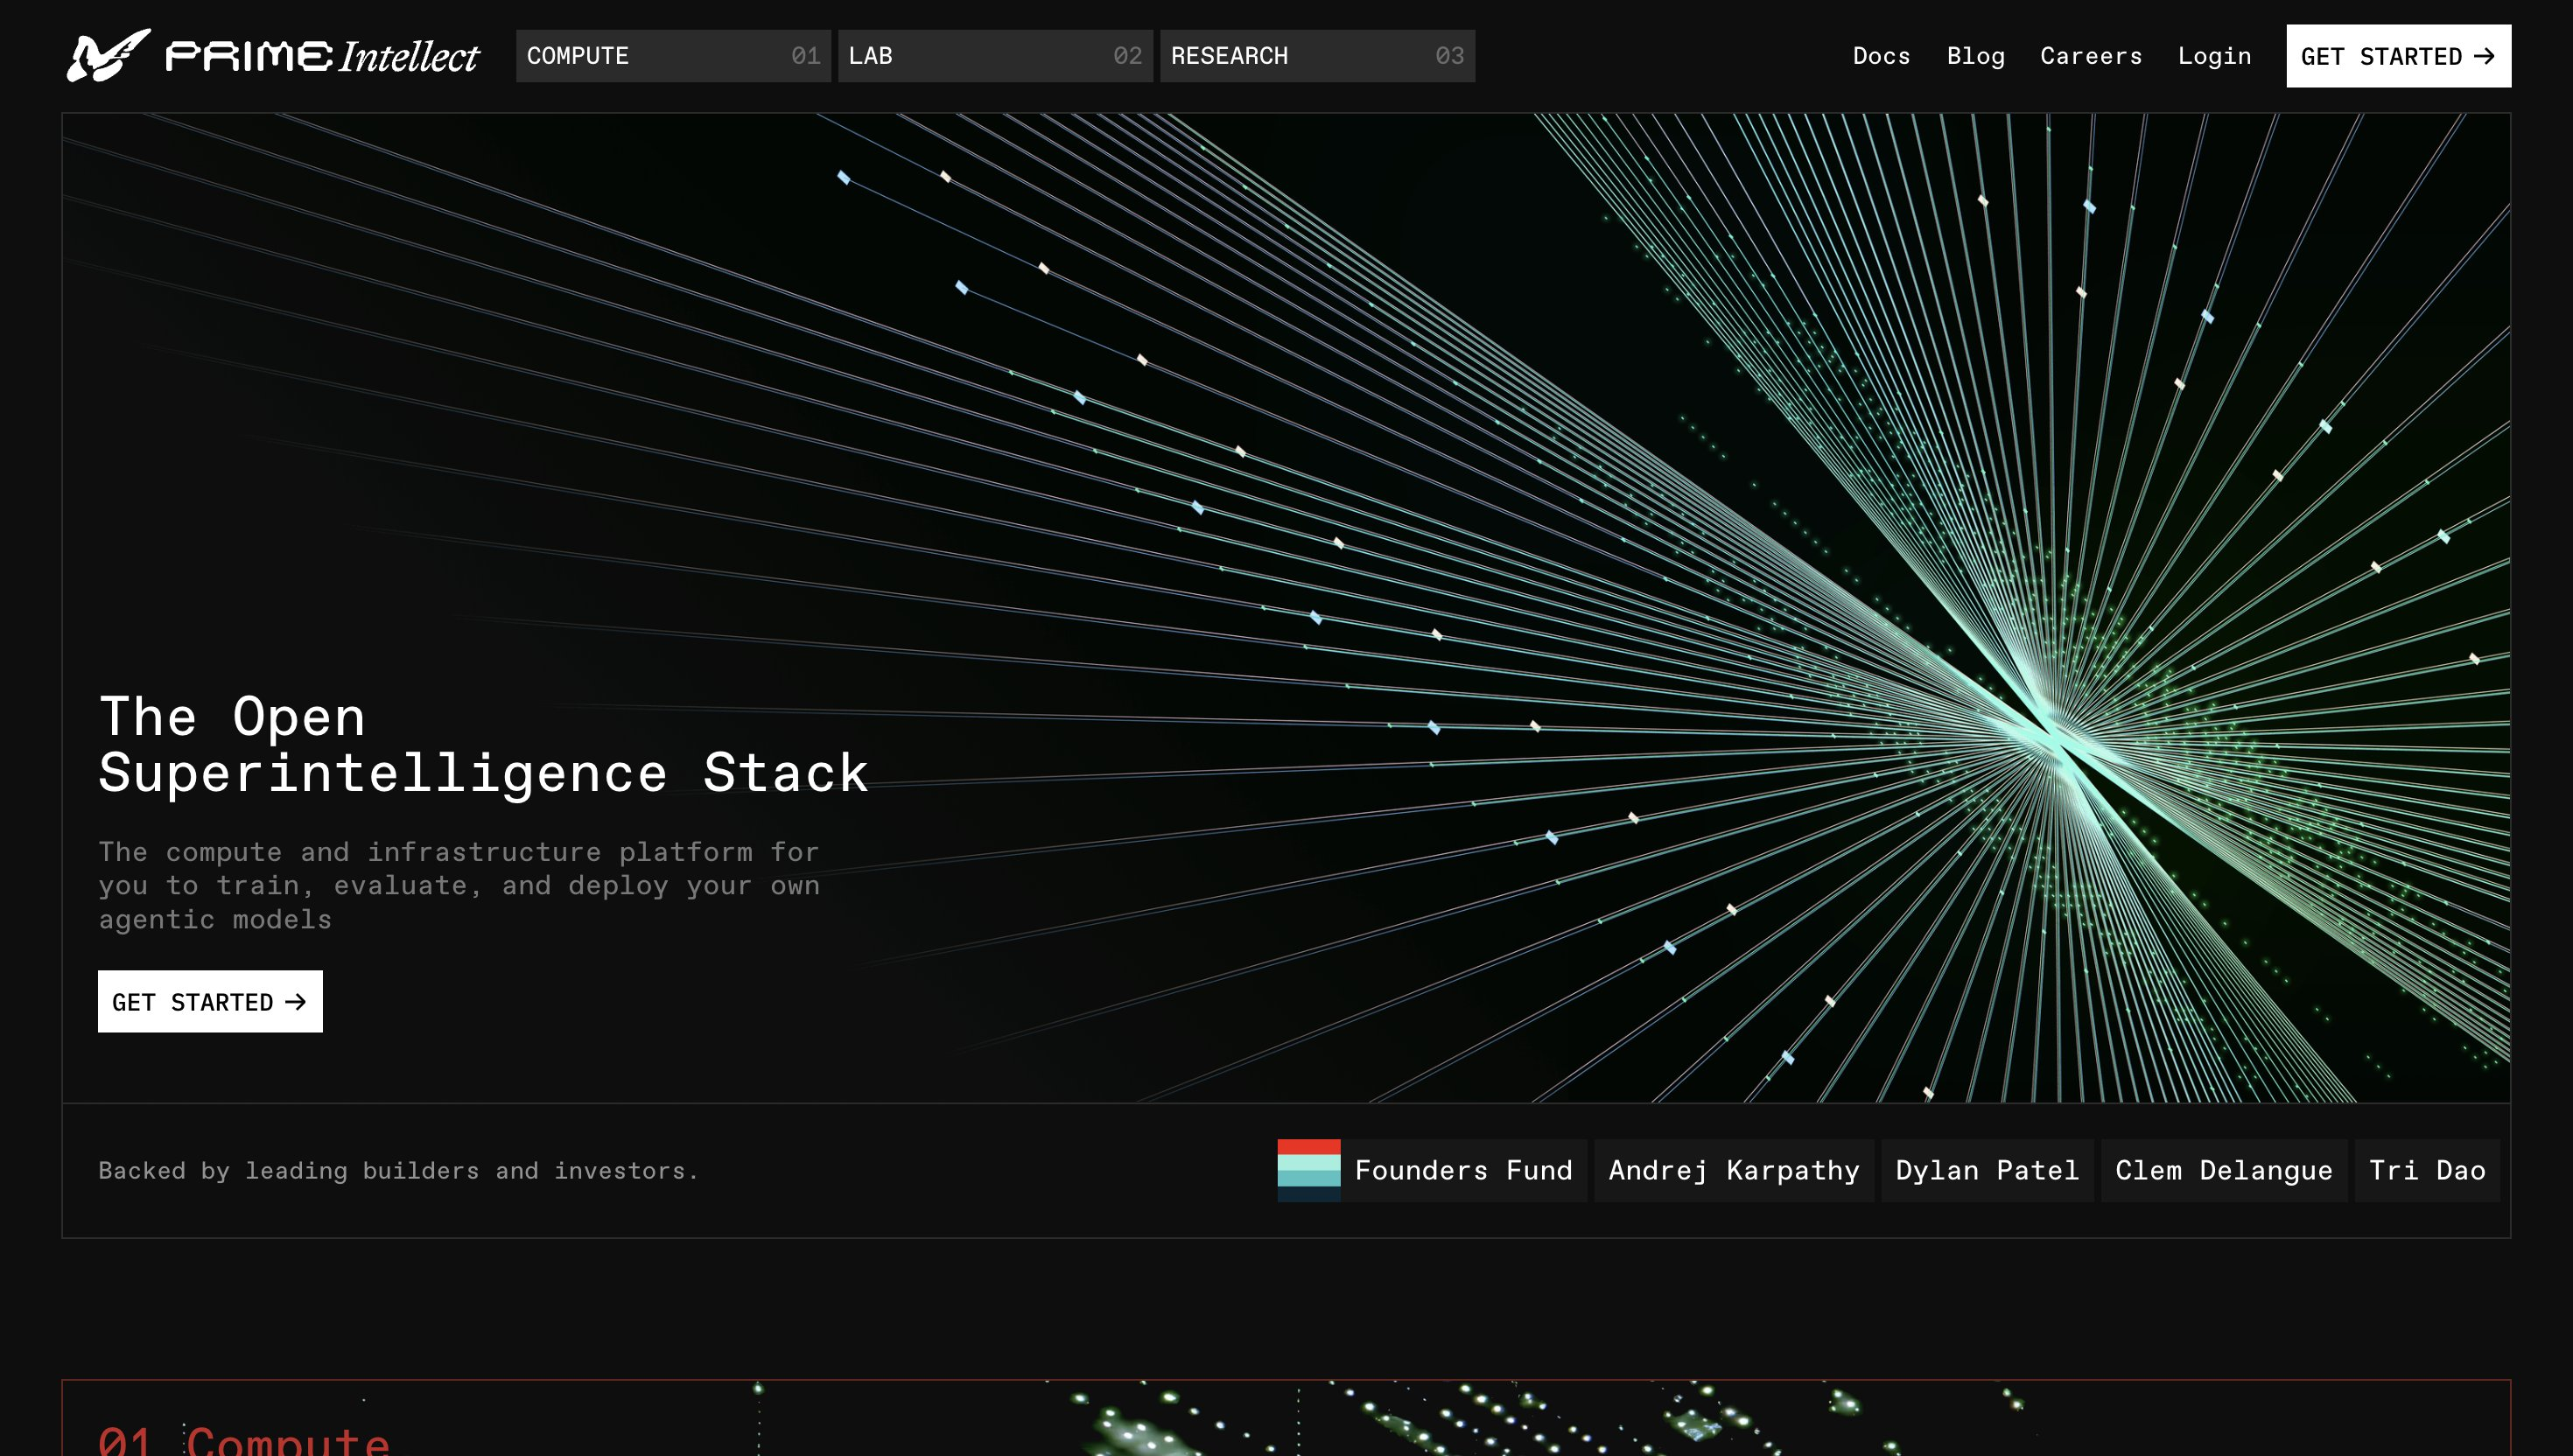
Task: Go to the Blog page
Action: tap(1975, 56)
